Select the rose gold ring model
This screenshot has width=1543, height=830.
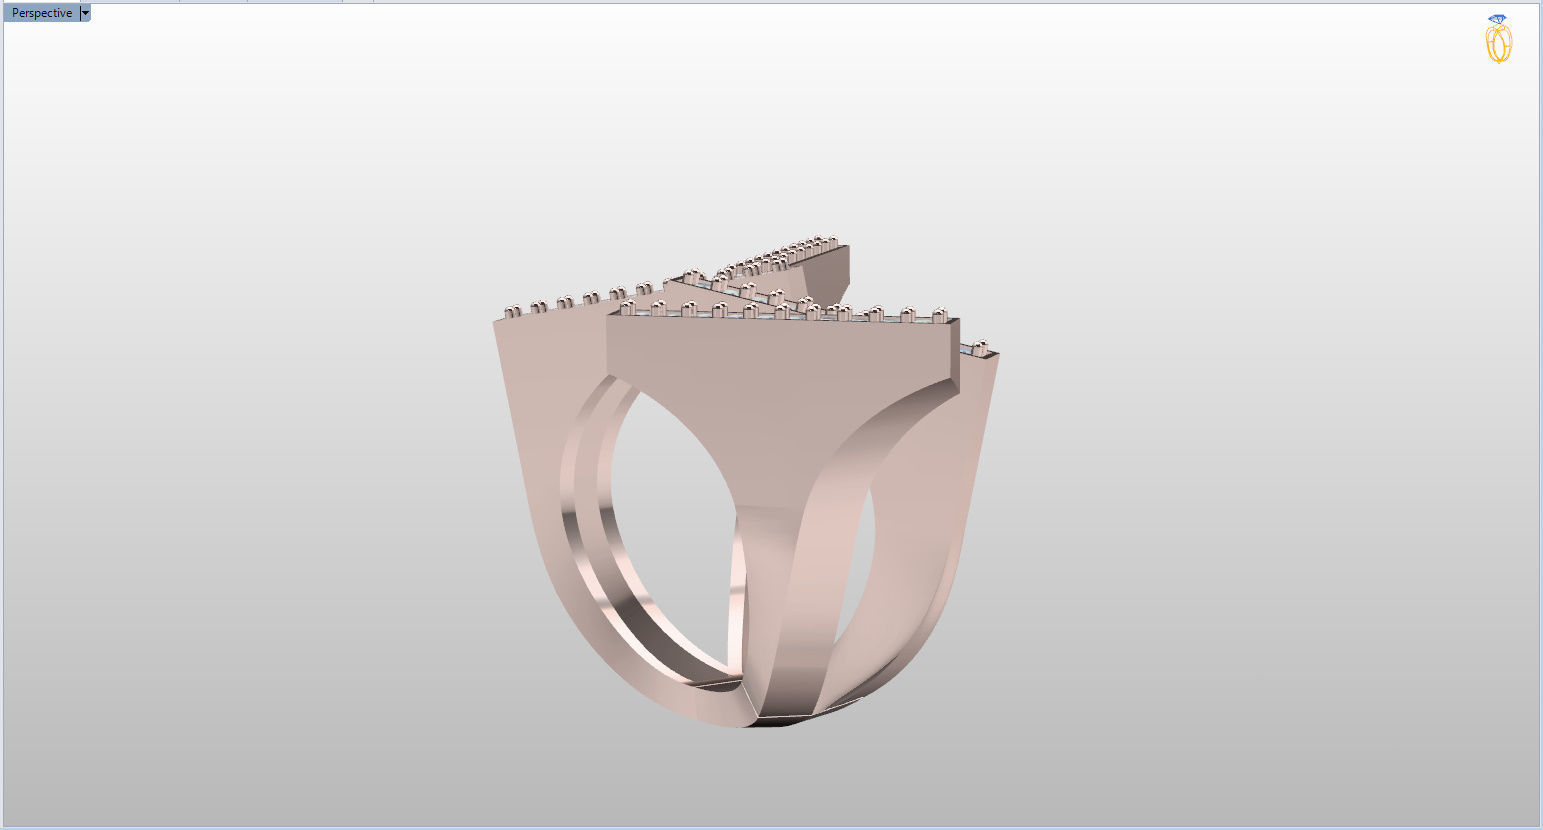[747, 482]
